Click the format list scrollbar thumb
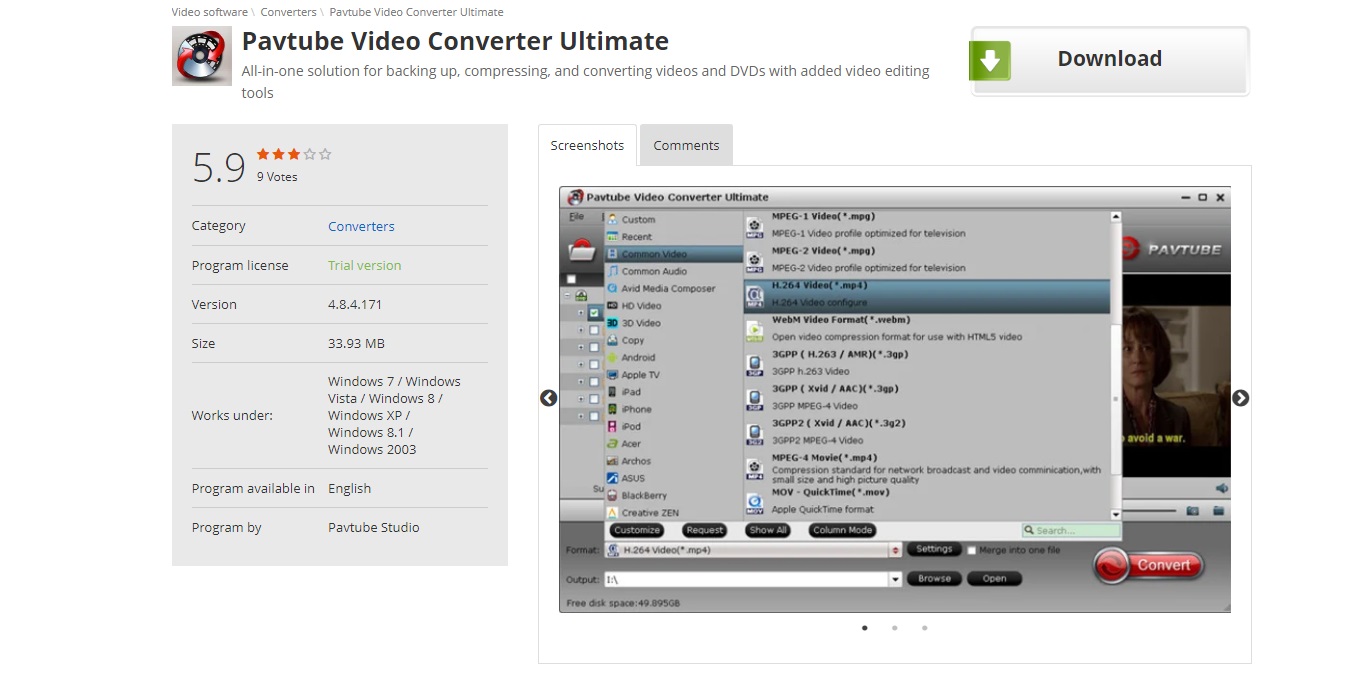This screenshot has width=1368, height=676. pyautogui.click(x=1116, y=398)
